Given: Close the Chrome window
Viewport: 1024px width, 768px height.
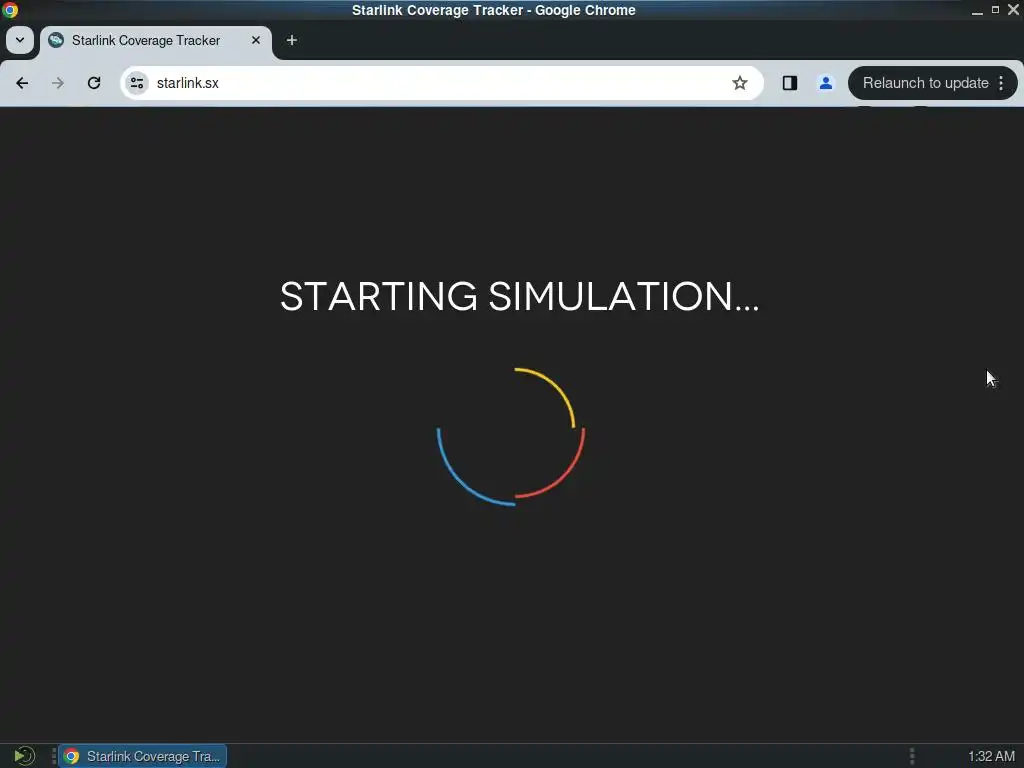Looking at the screenshot, I should click(1013, 10).
